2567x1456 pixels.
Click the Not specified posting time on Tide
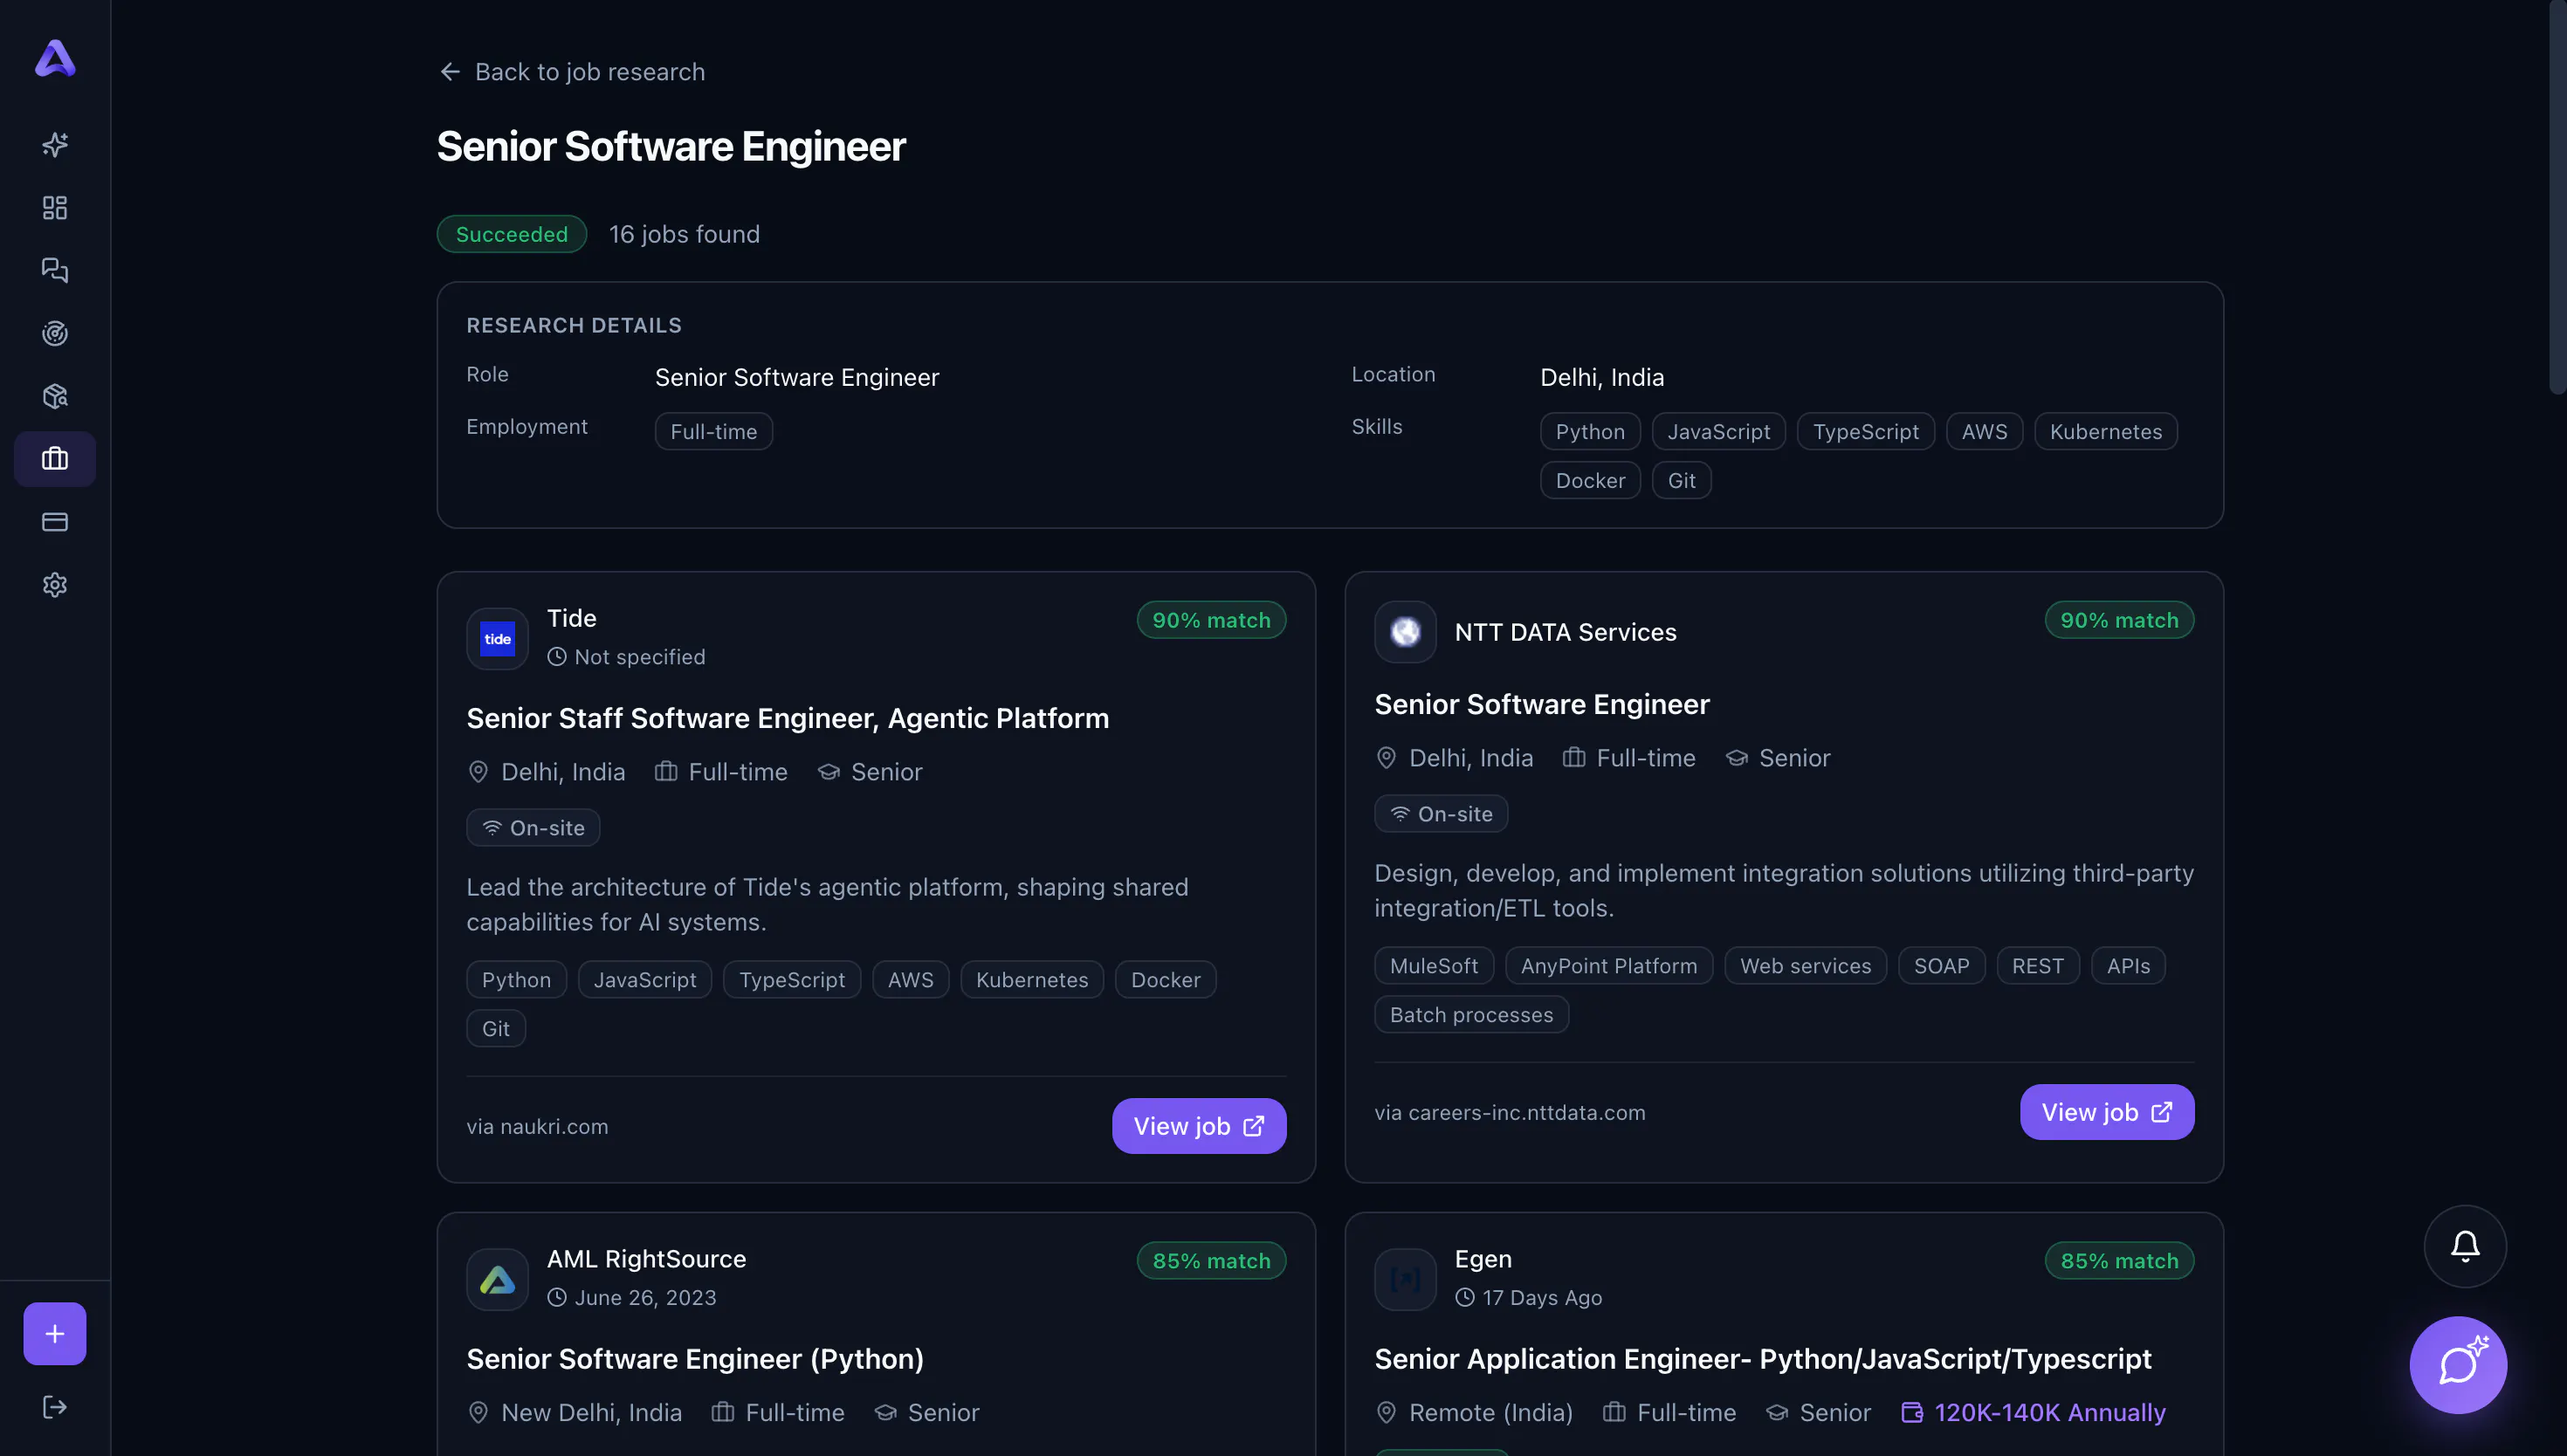click(x=640, y=657)
